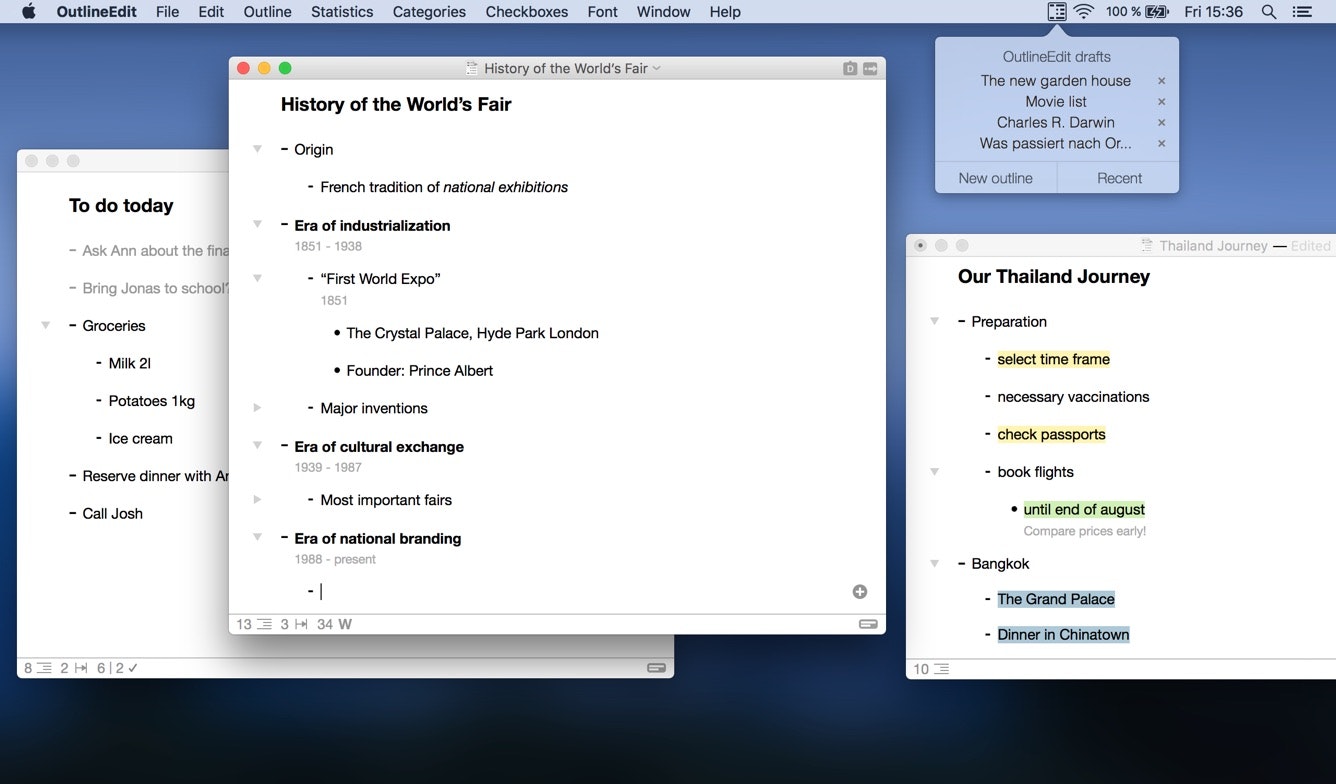This screenshot has width=1336, height=784.
Task: Open the draft marker "D" clipboard icon
Action: (x=850, y=68)
